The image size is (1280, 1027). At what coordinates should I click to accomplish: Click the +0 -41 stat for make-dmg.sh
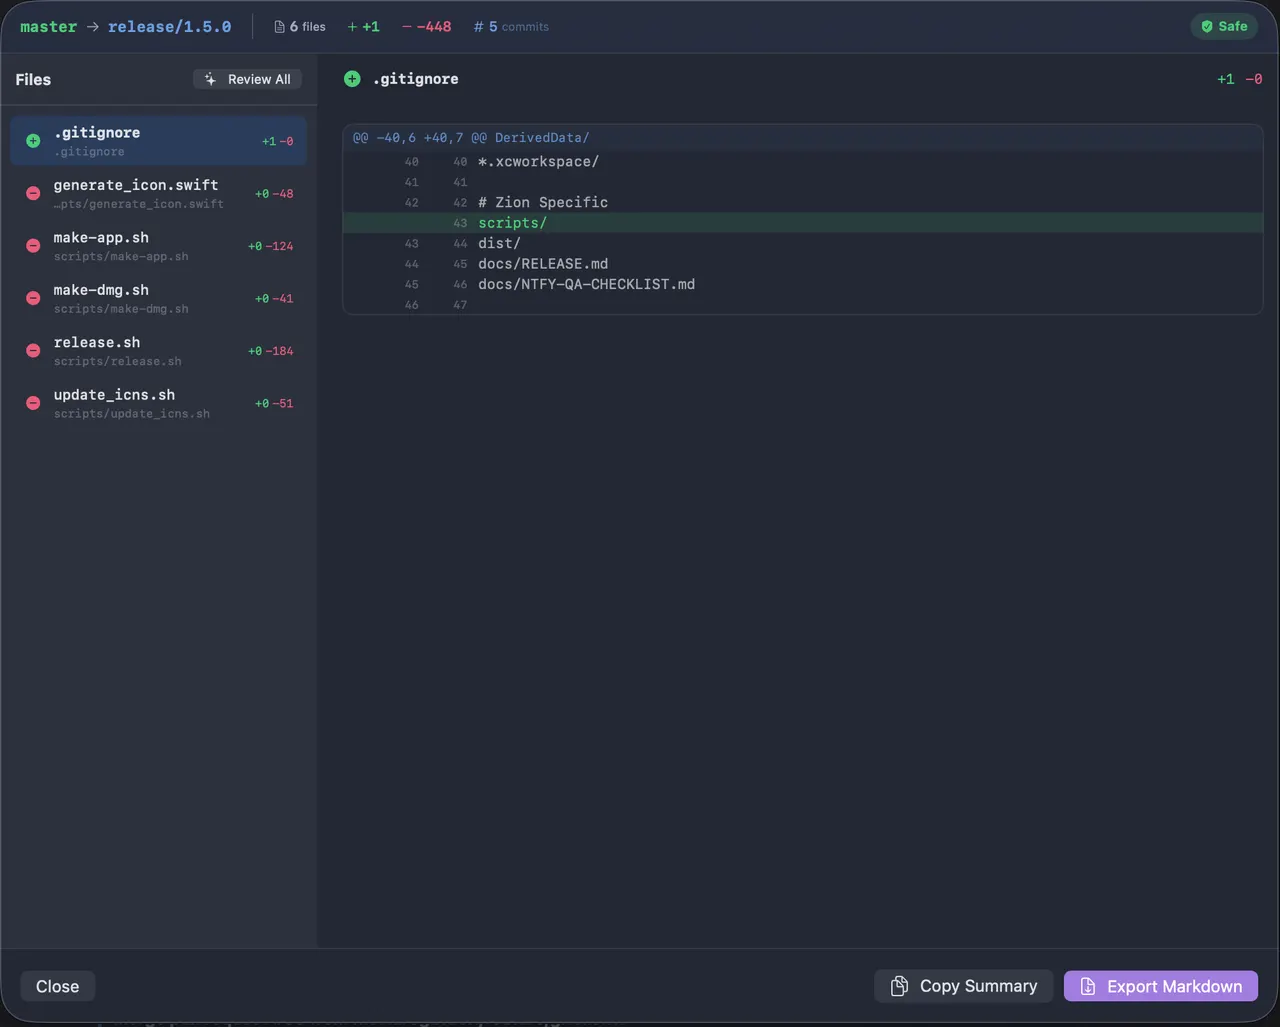[274, 299]
